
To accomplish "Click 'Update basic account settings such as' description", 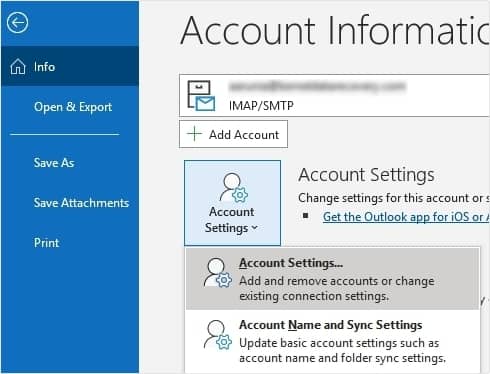I will [339, 343].
